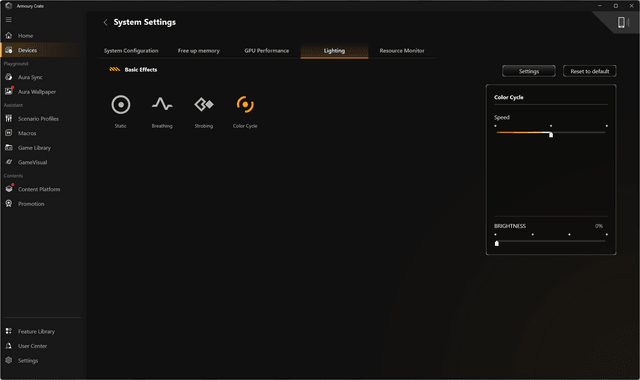Open the System Configuration tab

131,51
